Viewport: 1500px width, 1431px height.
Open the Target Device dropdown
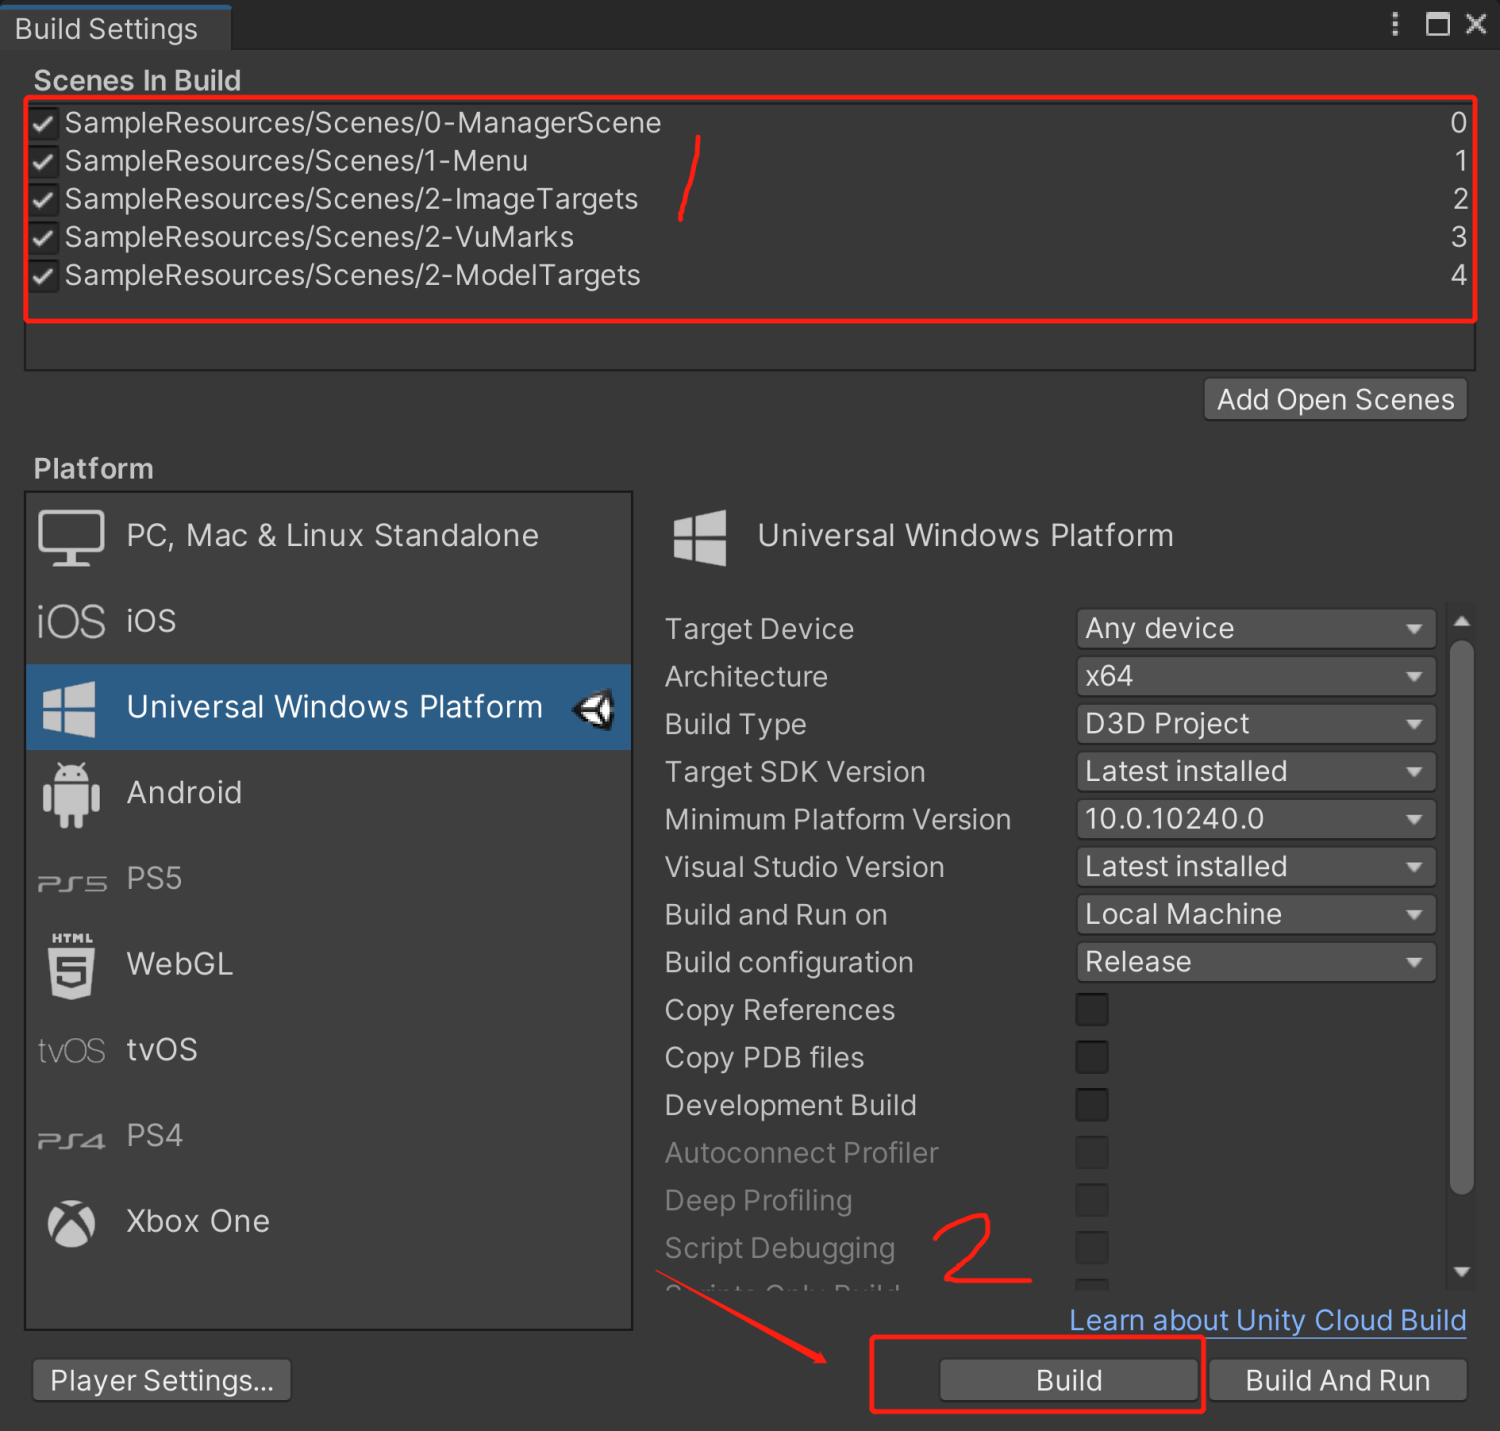point(1256,629)
